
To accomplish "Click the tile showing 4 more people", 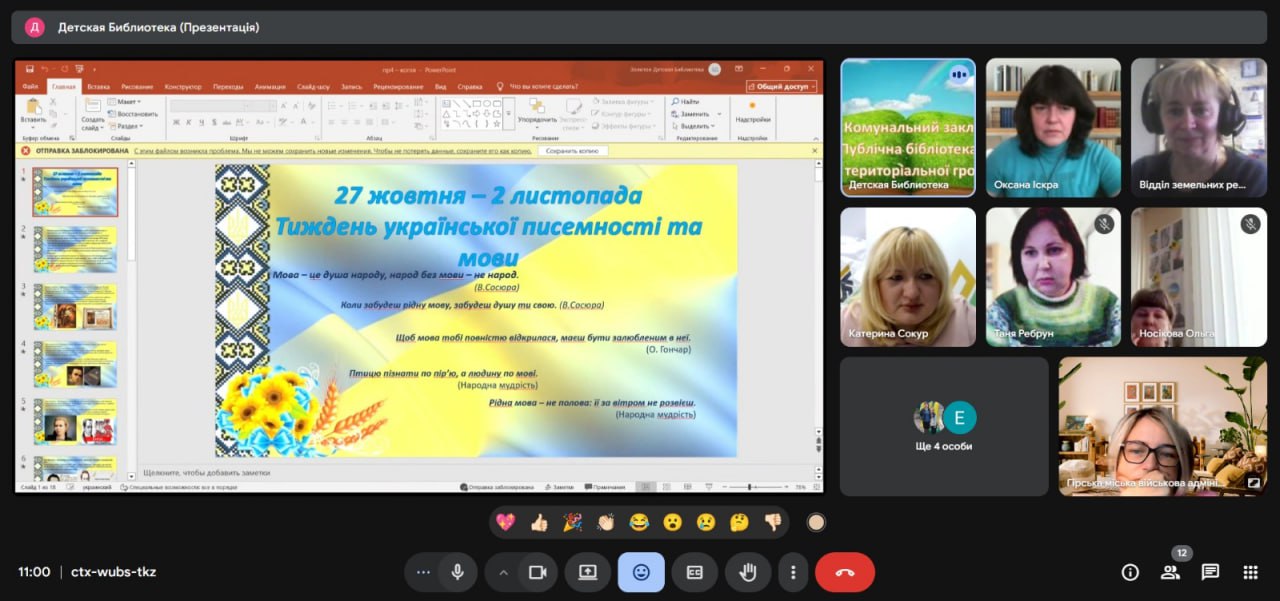I will pyautogui.click(x=944, y=426).
